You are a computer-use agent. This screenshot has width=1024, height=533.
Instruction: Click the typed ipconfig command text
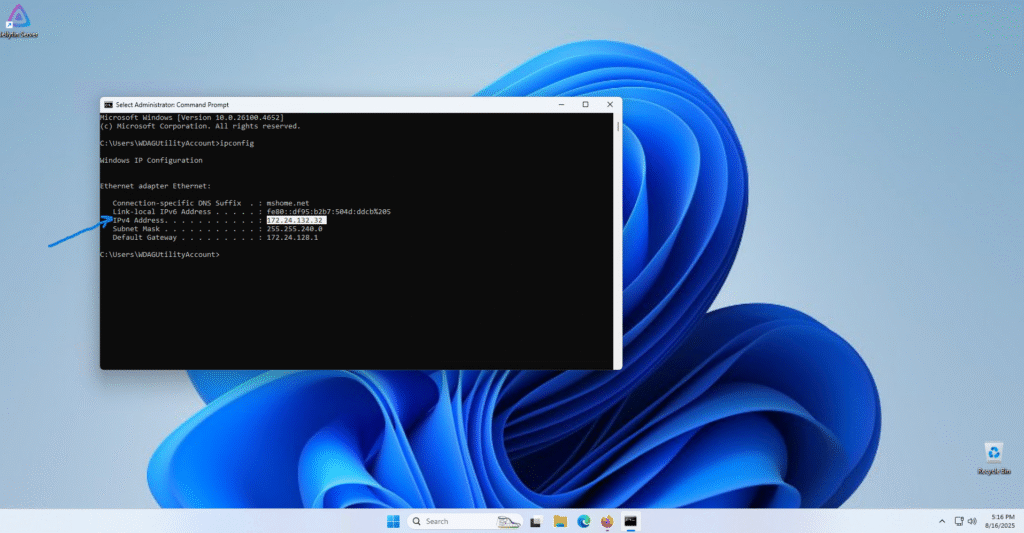237,143
